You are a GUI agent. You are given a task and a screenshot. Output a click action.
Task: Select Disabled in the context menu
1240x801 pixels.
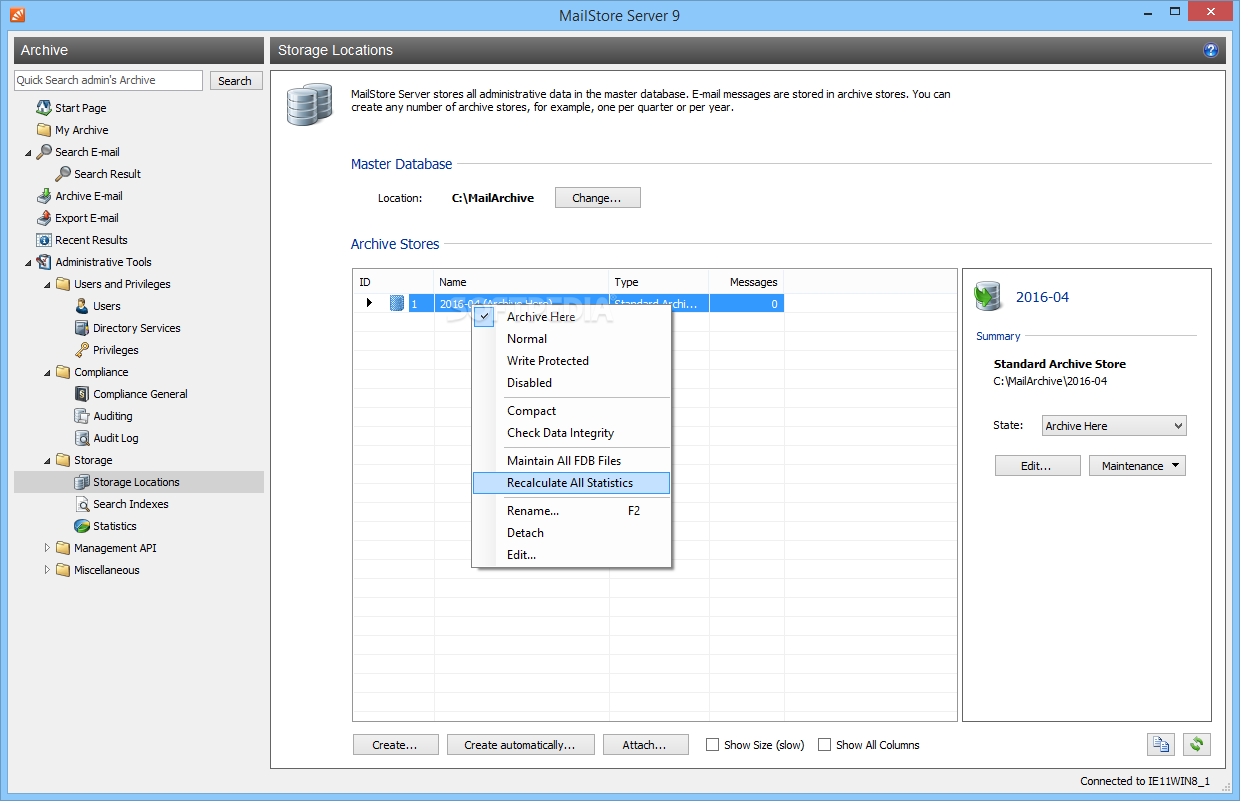point(571,383)
